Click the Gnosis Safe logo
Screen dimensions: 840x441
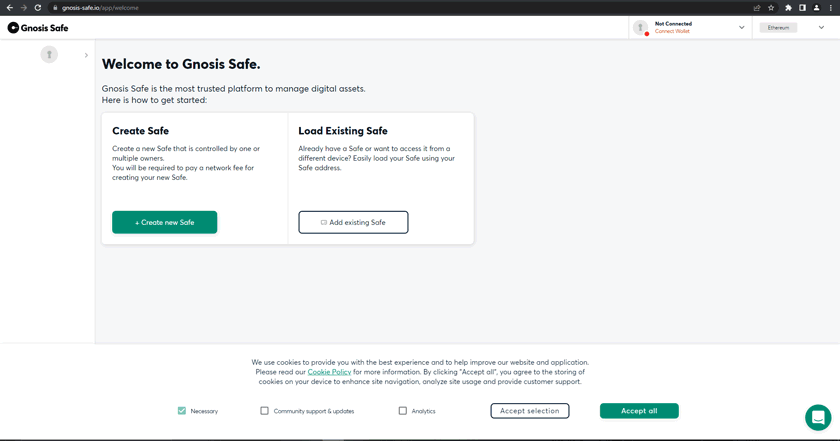38,28
